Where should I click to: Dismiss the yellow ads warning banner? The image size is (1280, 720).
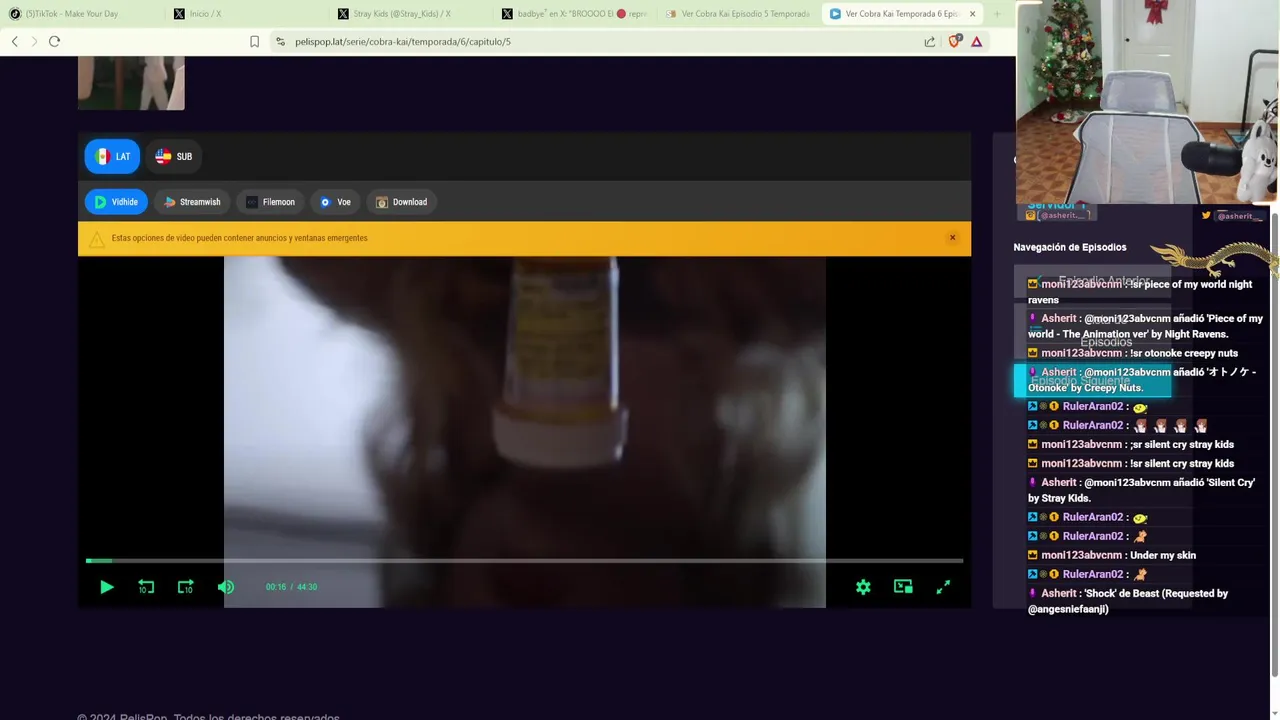click(952, 238)
